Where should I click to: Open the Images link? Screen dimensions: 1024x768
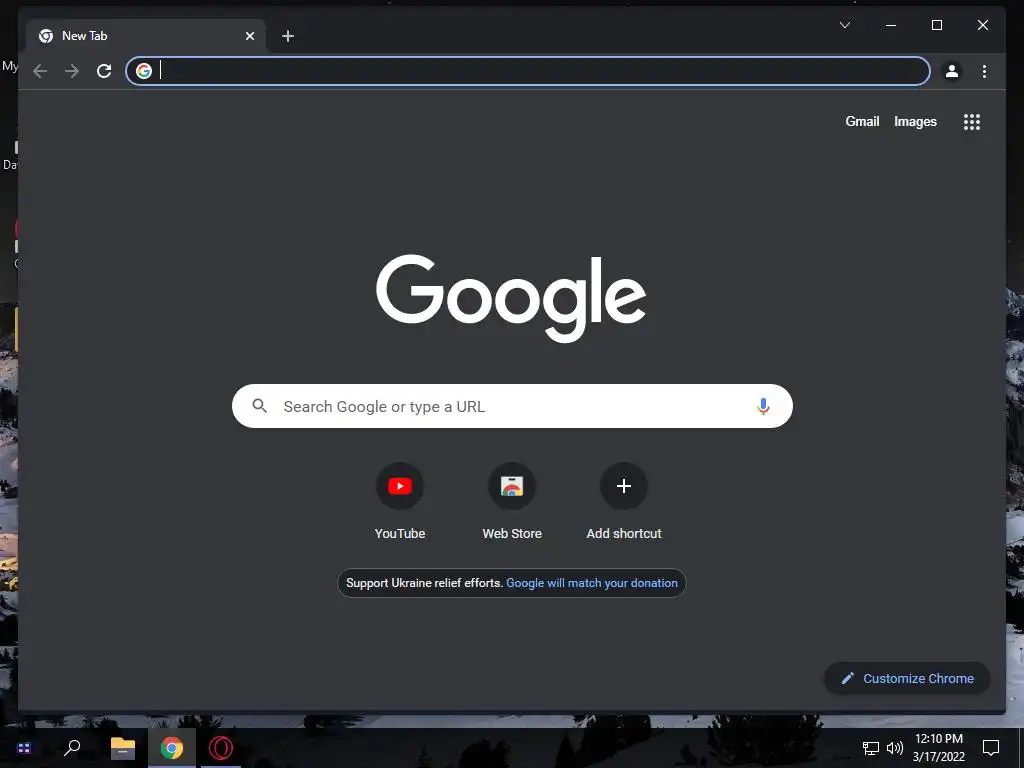click(x=915, y=121)
